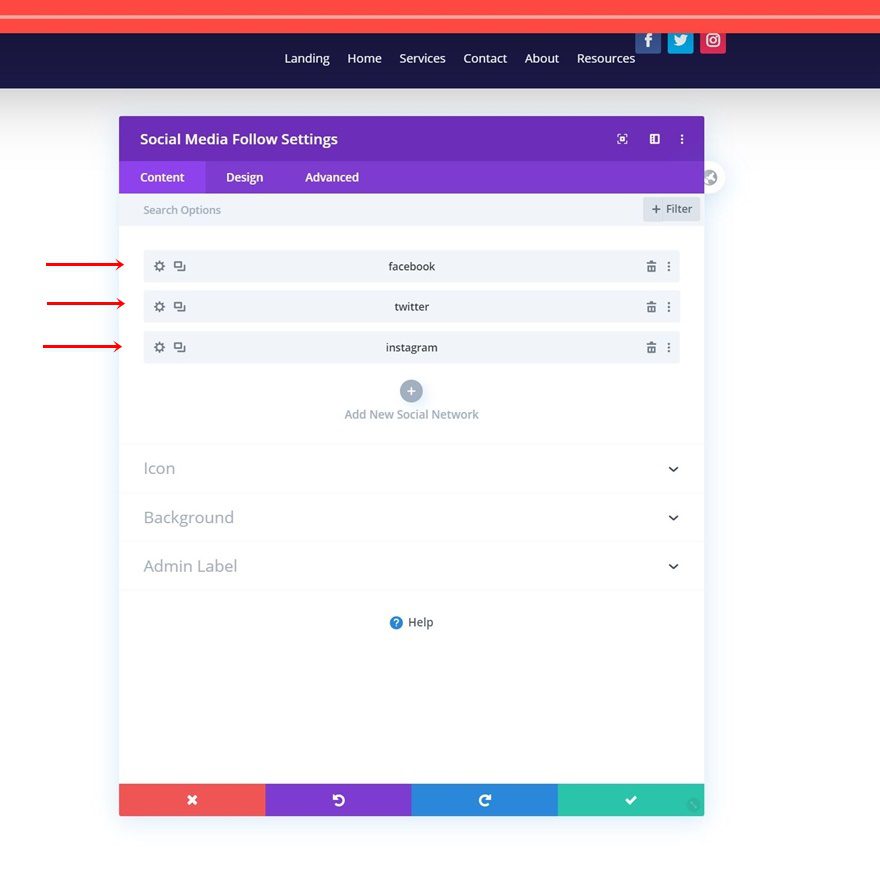This screenshot has width=880, height=879.
Task: Open the Landing menu item
Action: pos(307,58)
